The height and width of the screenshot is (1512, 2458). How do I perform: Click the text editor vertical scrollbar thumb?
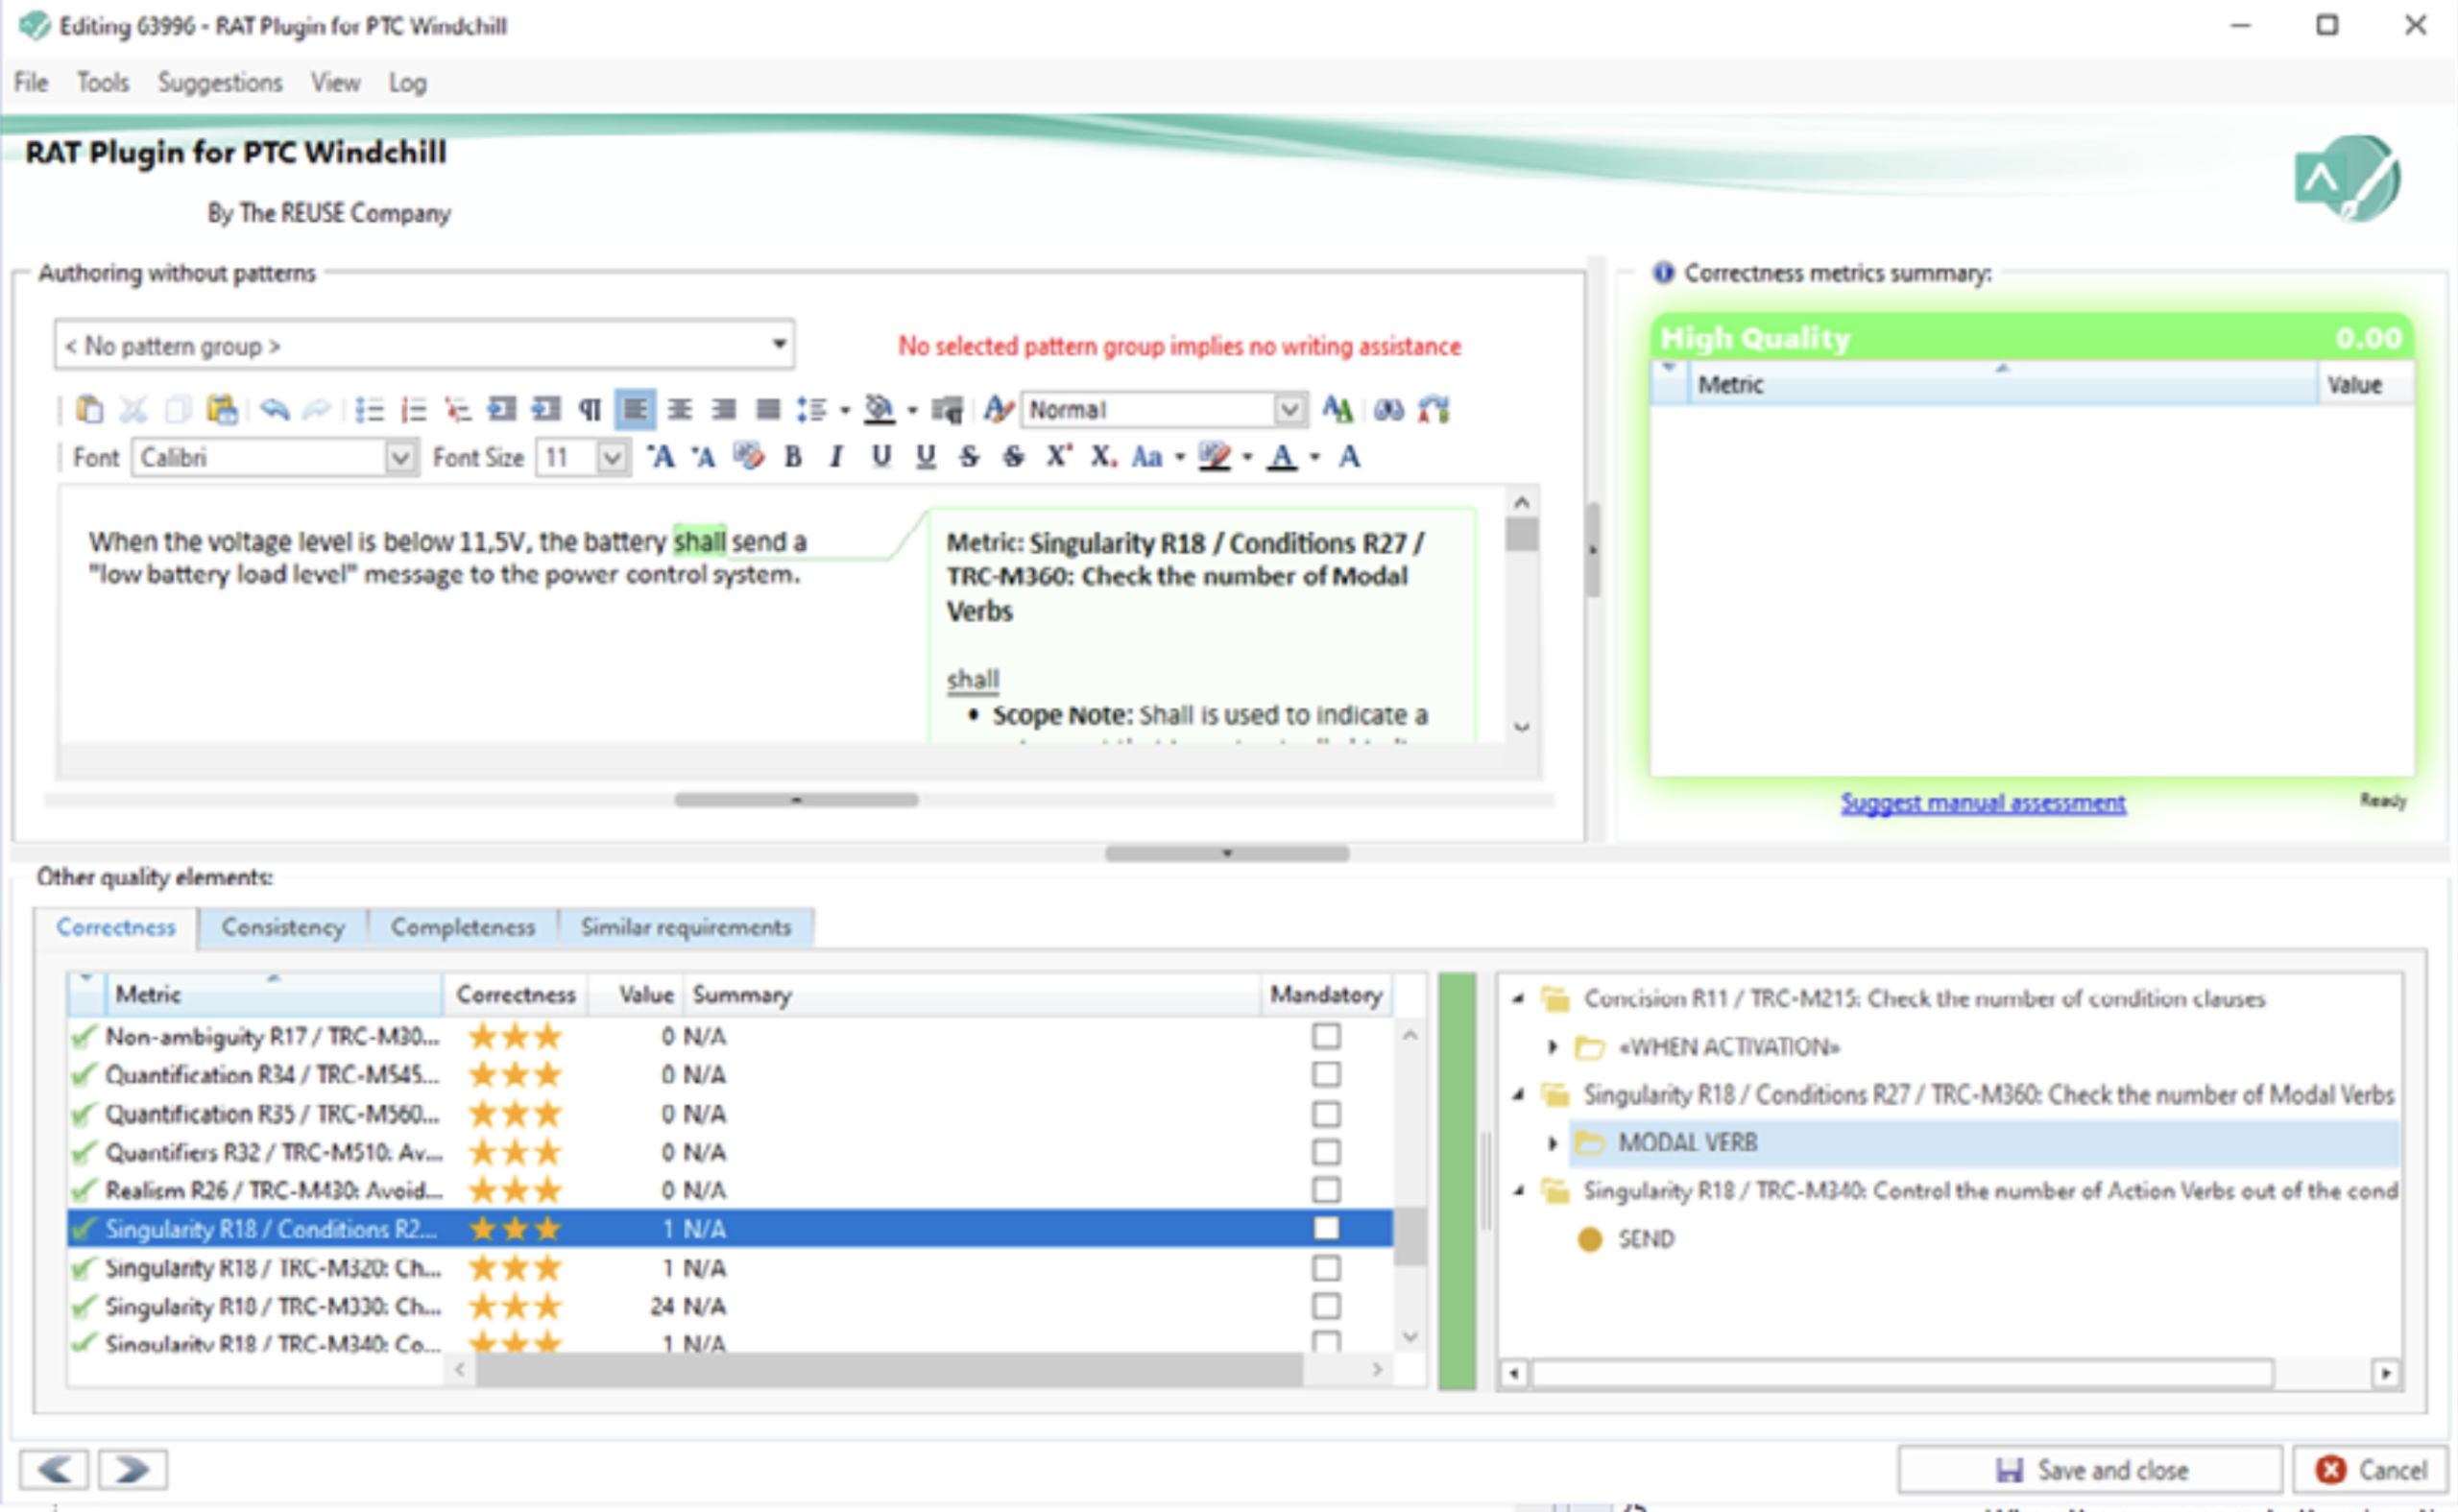pyautogui.click(x=1522, y=535)
